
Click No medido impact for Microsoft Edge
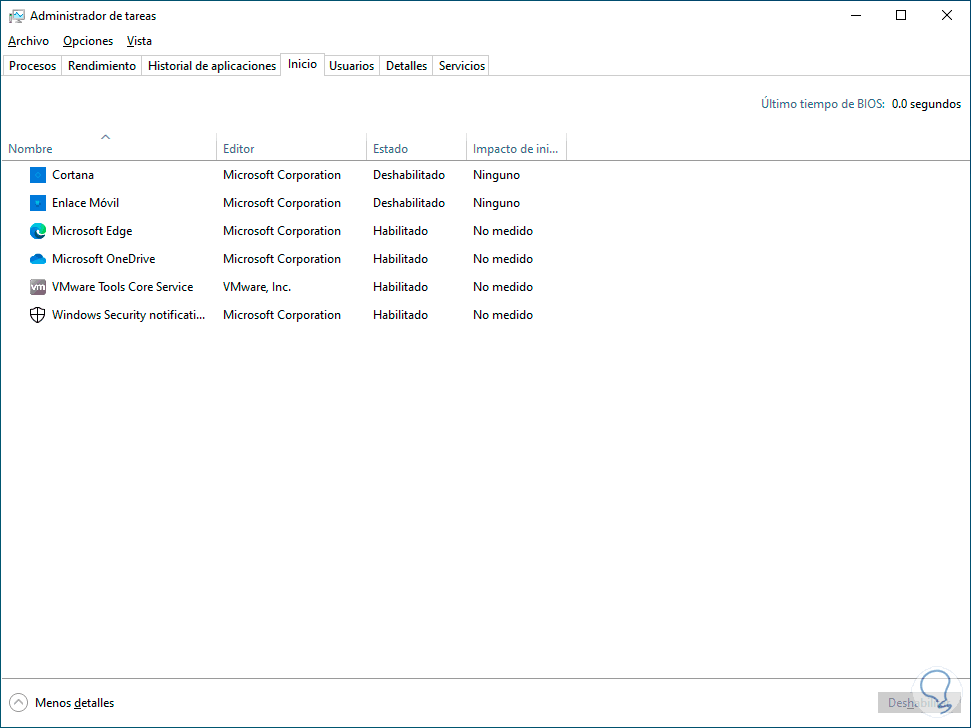click(503, 231)
